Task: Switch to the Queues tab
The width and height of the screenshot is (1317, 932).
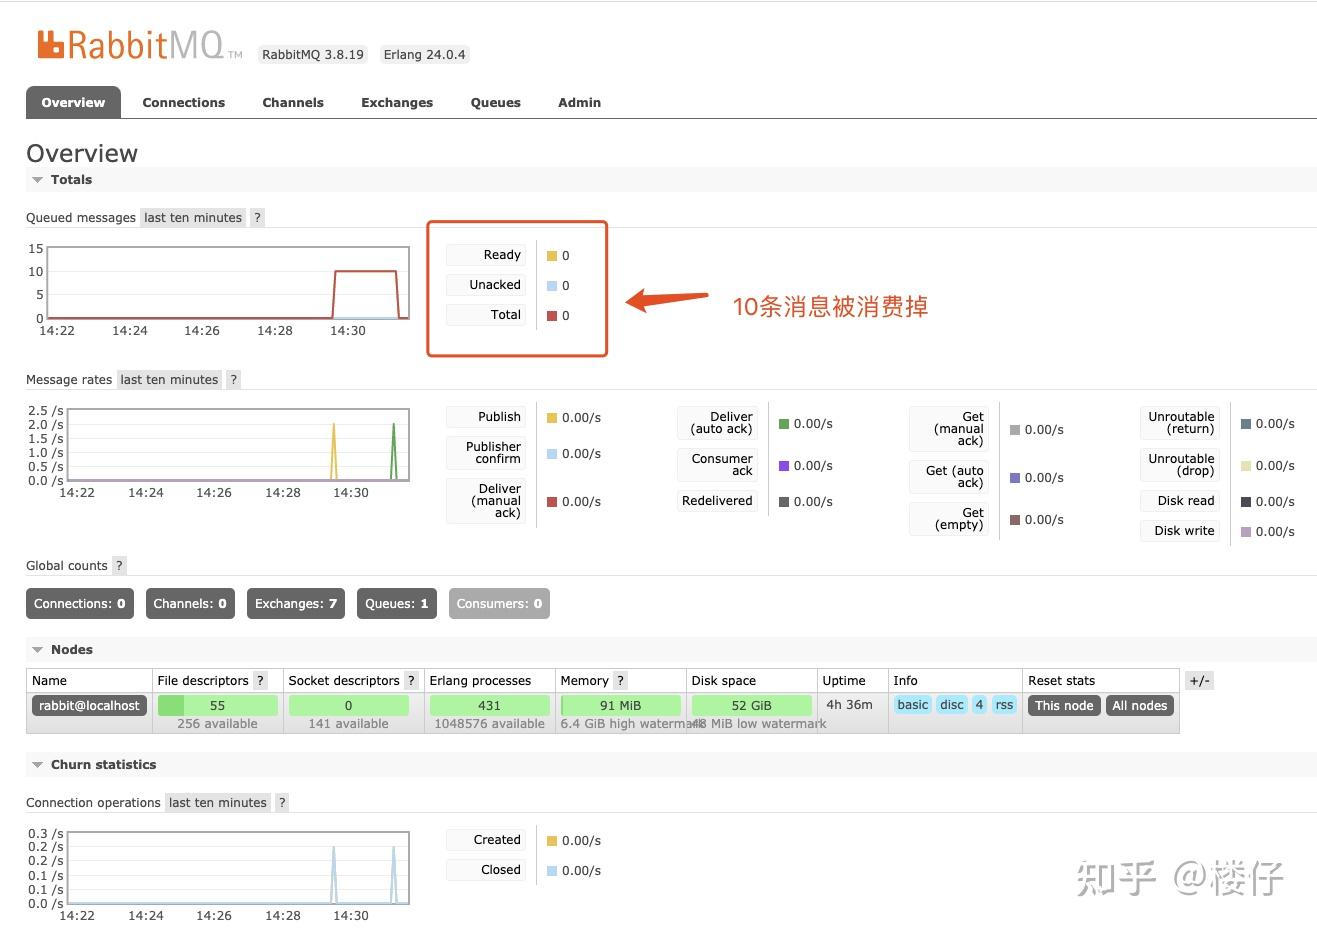Action: pyautogui.click(x=495, y=102)
